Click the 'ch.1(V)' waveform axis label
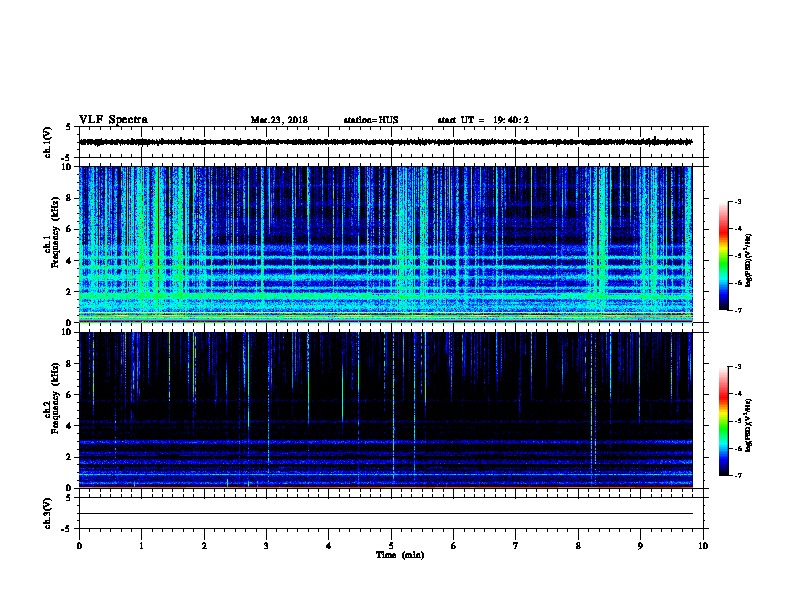 pos(48,142)
